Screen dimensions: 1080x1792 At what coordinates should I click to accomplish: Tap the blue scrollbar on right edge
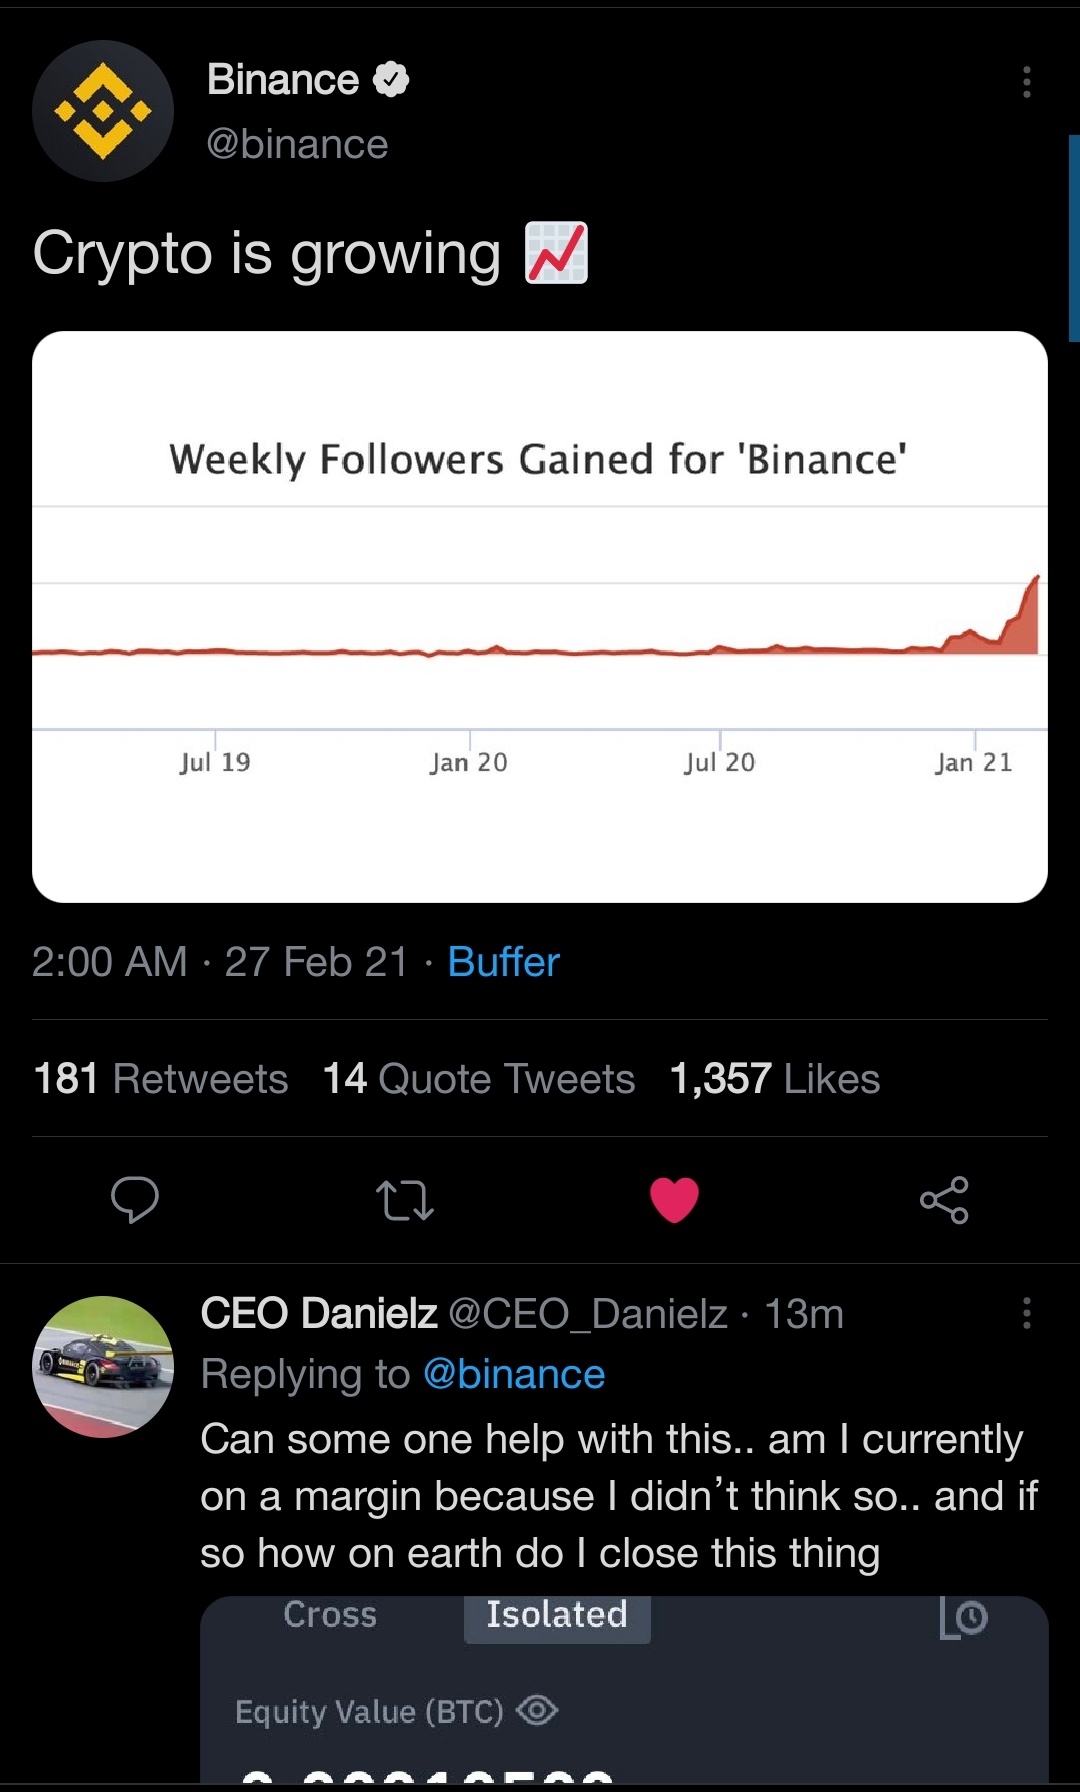click(x=1074, y=238)
